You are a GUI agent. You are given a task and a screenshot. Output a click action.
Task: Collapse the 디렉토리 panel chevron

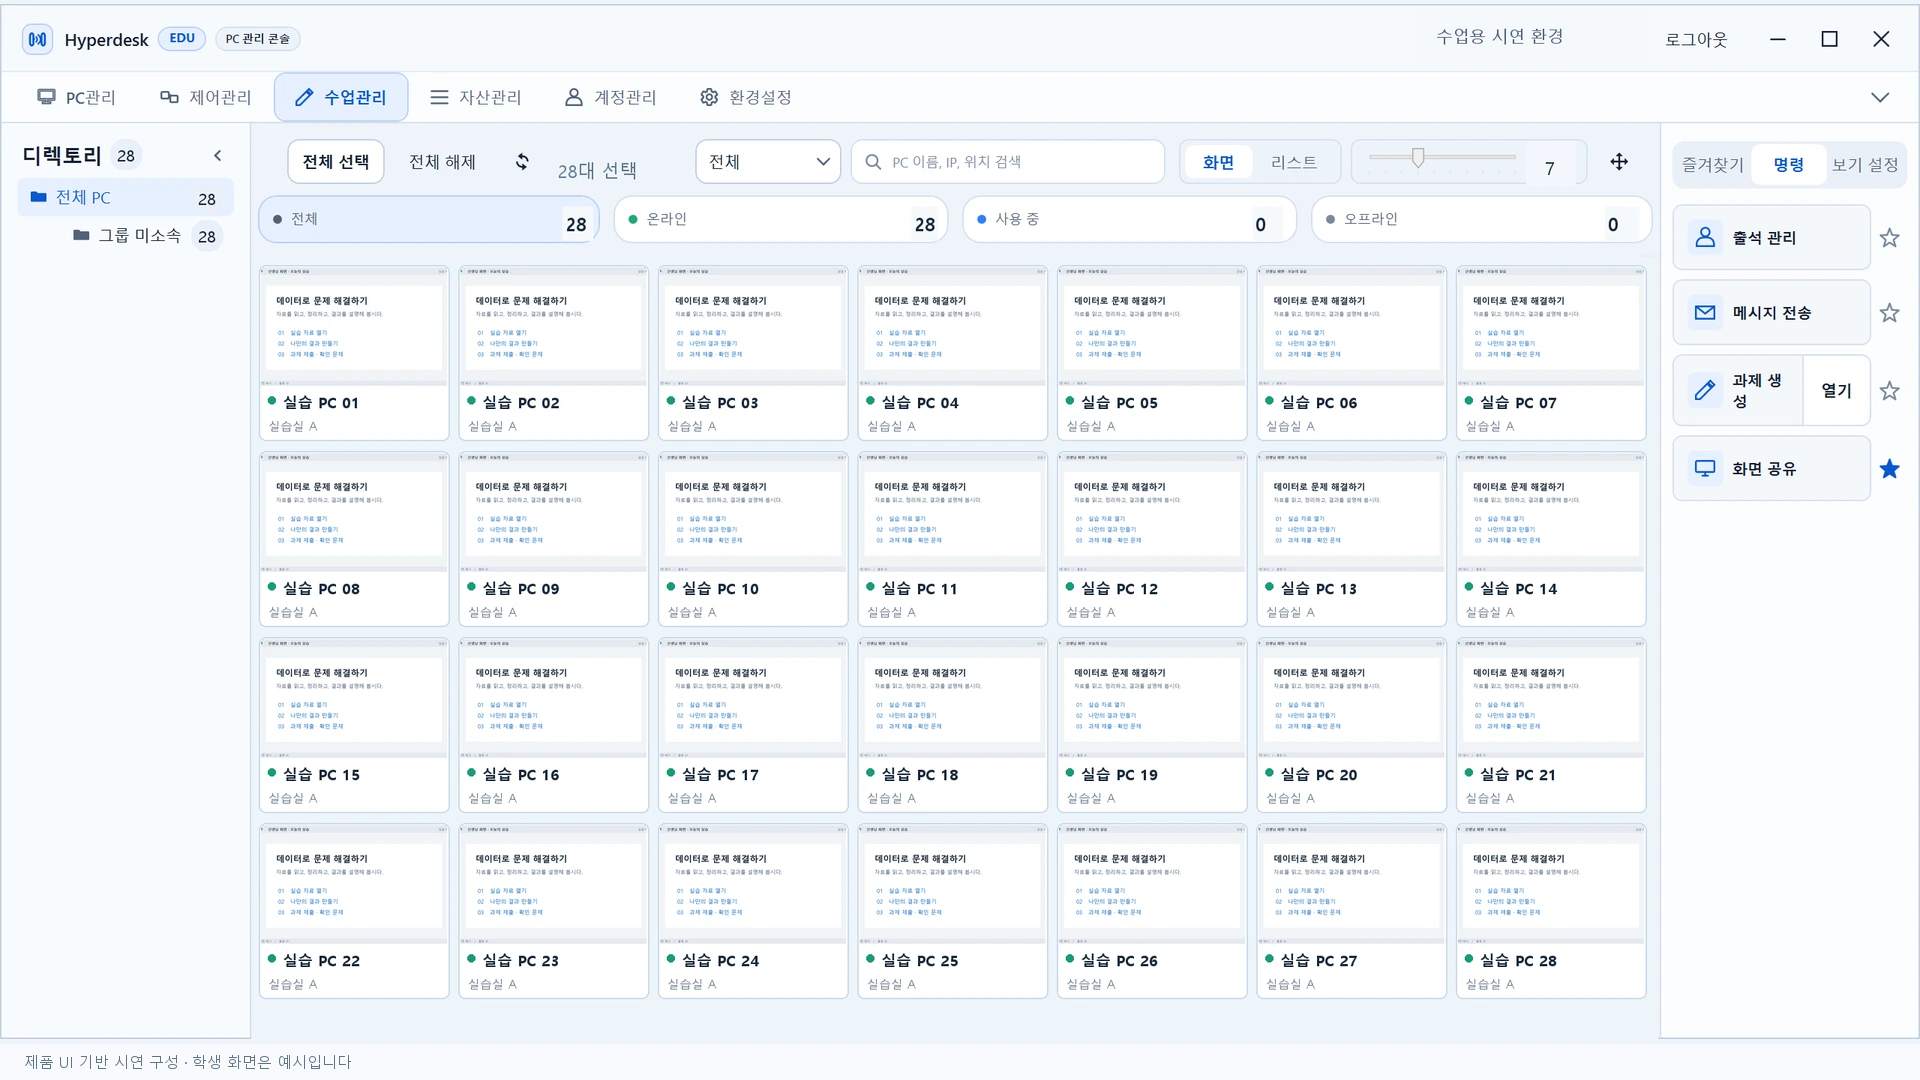[218, 156]
